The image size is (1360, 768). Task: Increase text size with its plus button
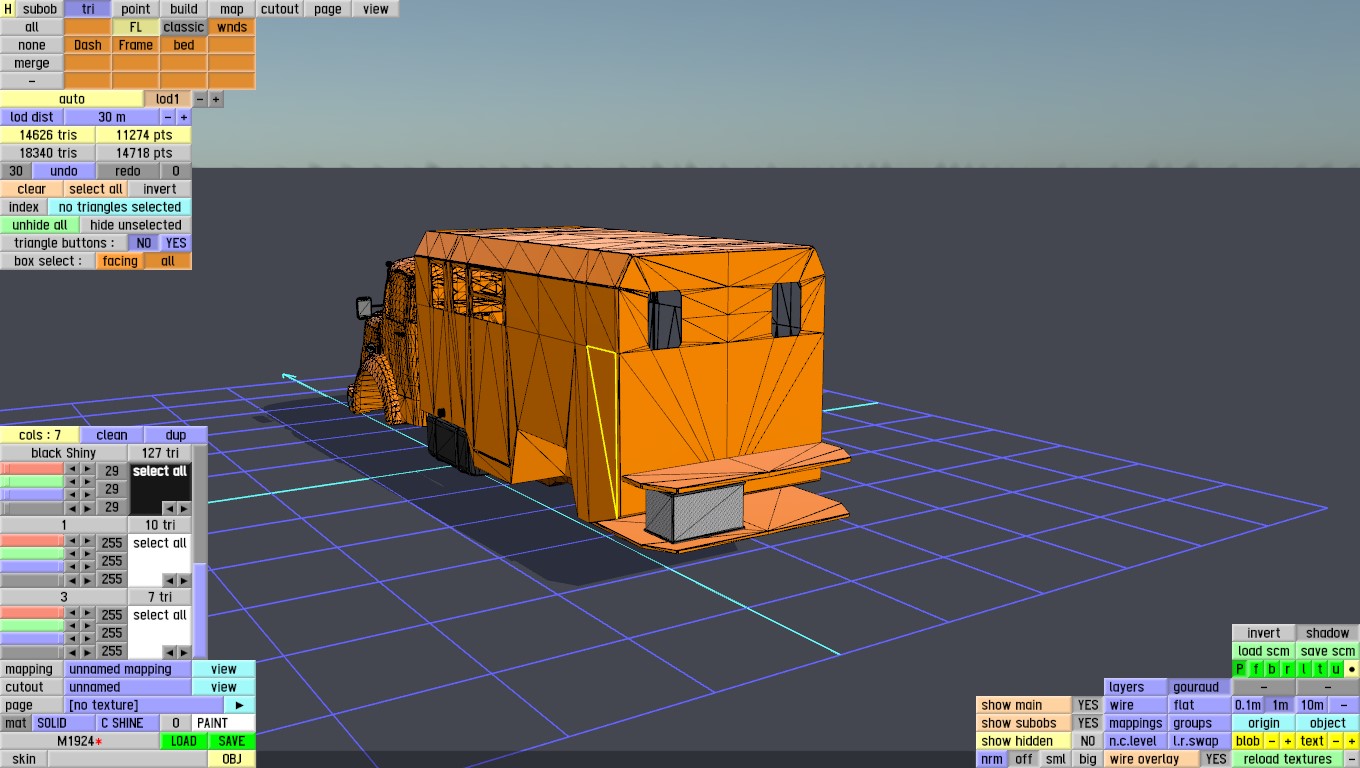coord(1352,741)
